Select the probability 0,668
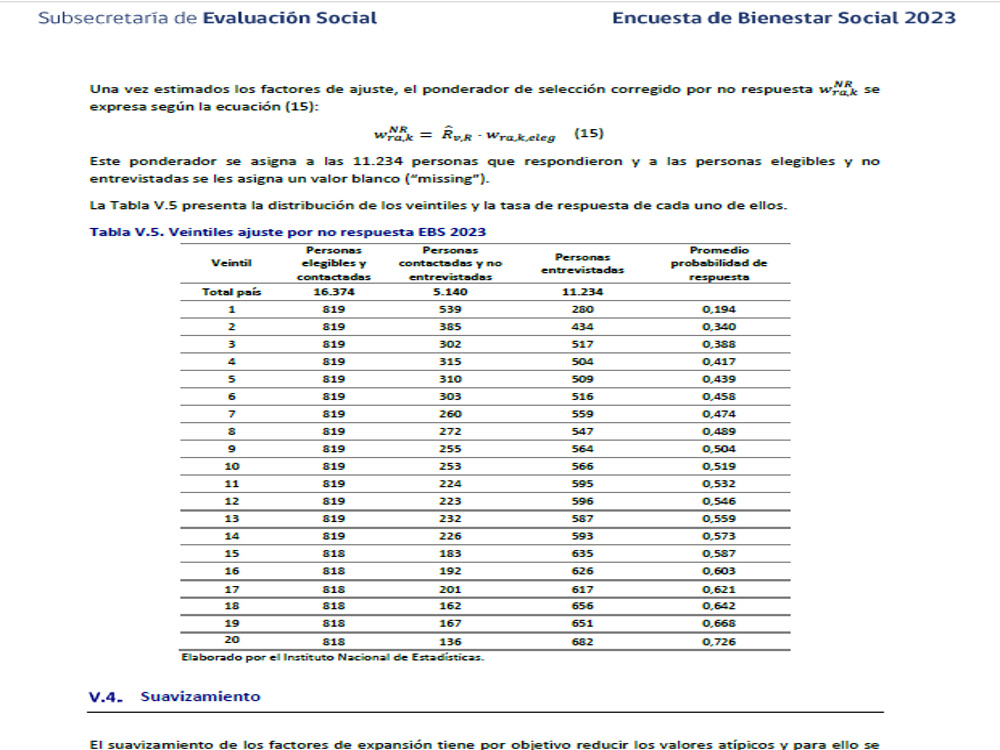The width and height of the screenshot is (1000, 750). click(719, 624)
